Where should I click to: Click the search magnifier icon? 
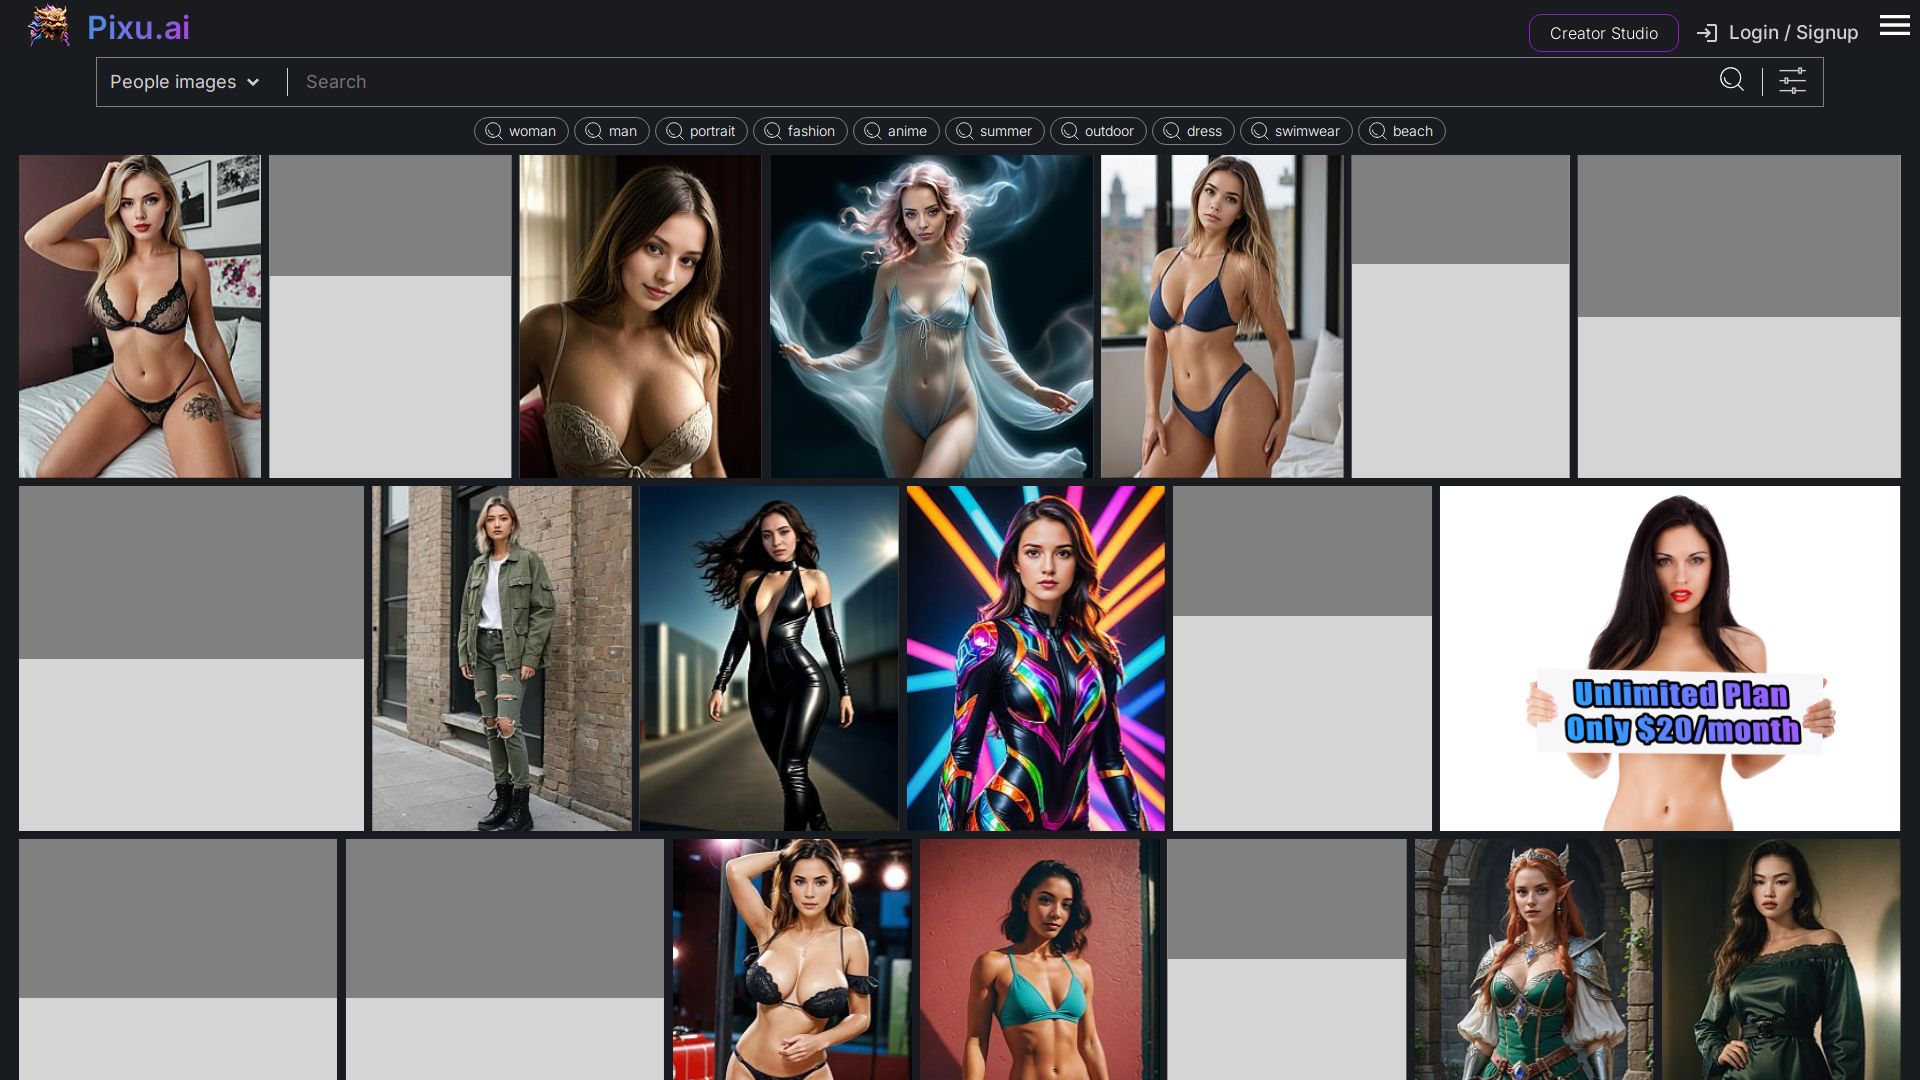click(x=1731, y=80)
